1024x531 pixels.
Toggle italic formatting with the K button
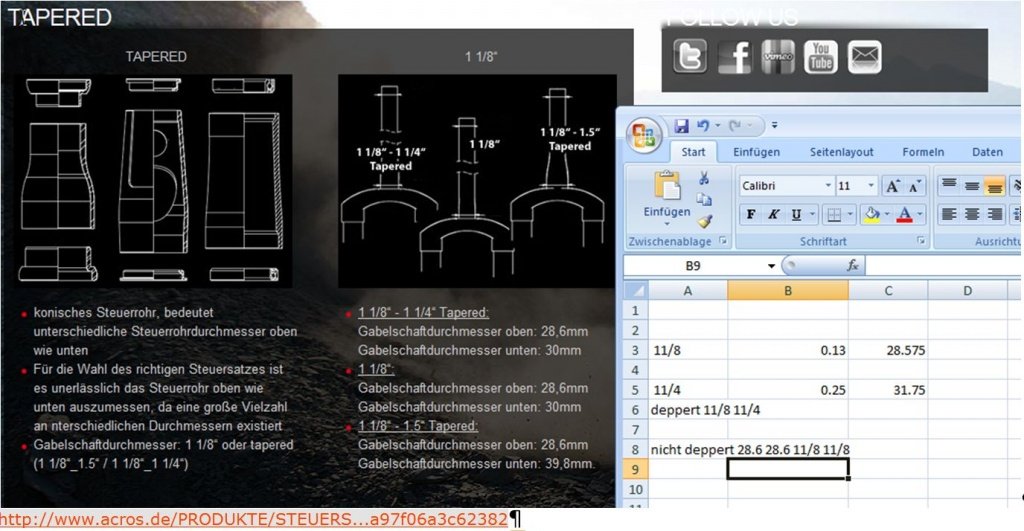point(773,214)
